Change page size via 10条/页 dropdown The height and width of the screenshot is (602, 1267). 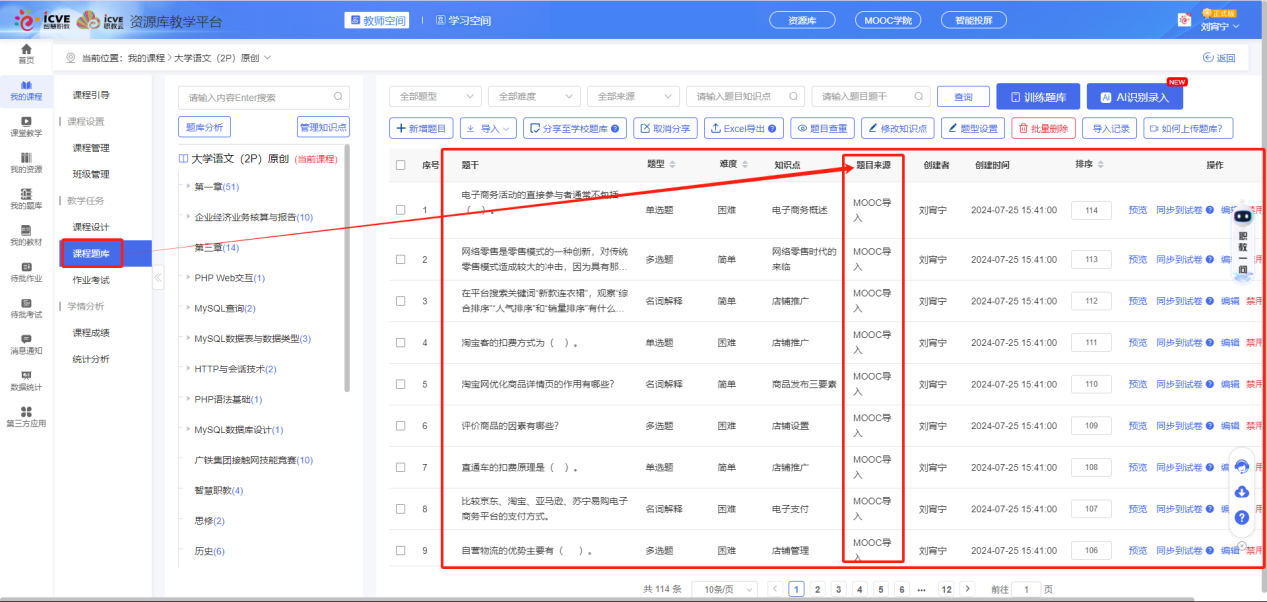(x=723, y=588)
